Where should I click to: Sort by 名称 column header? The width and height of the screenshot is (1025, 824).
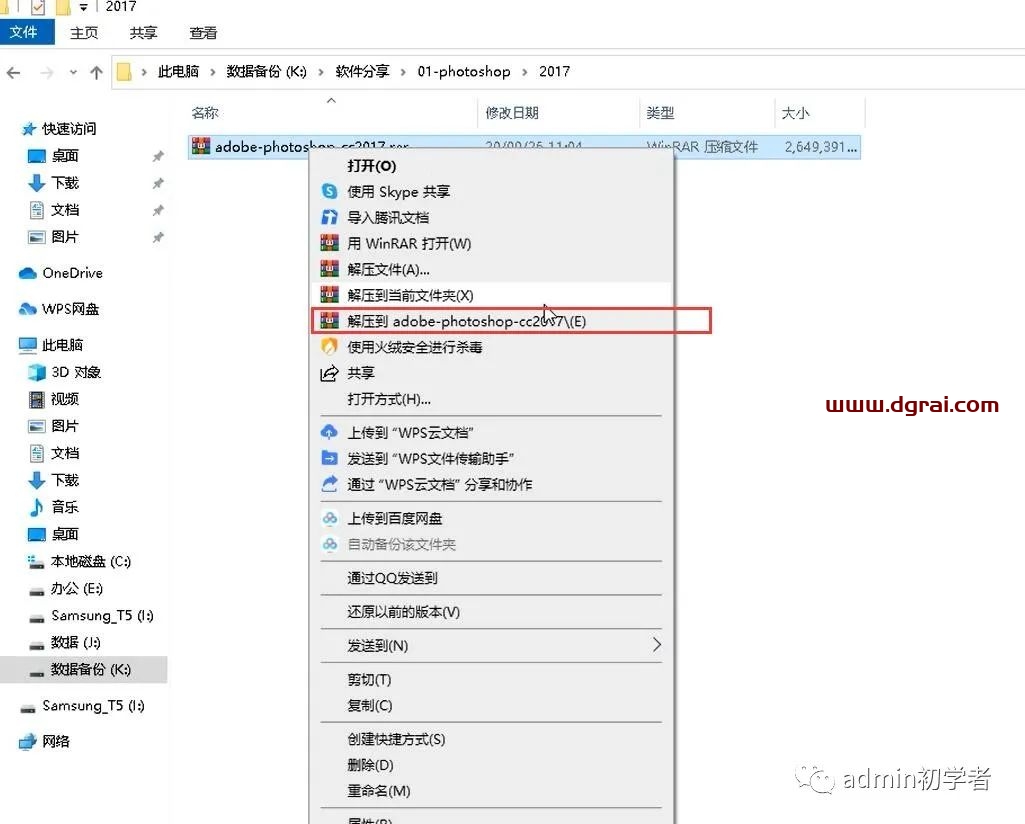coord(332,113)
